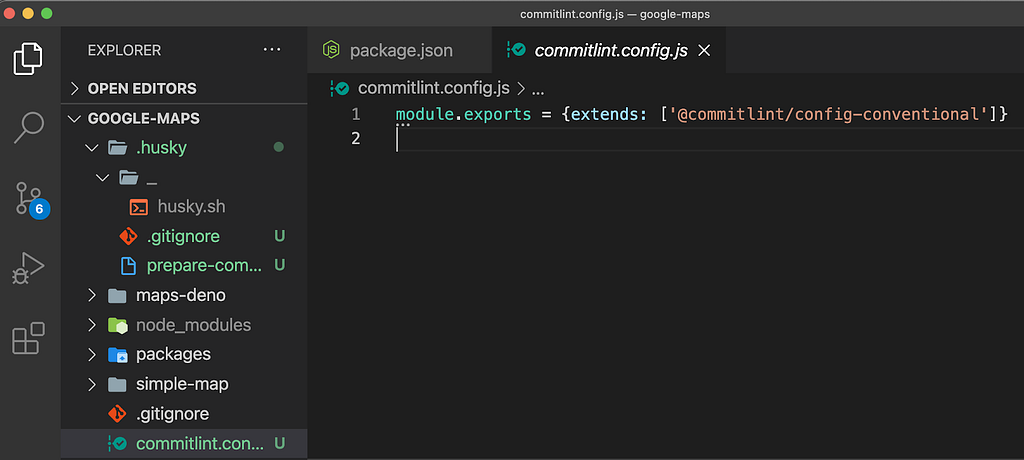Click the yellow macOS minimize button
The width and height of the screenshot is (1024, 460).
pos(28,13)
